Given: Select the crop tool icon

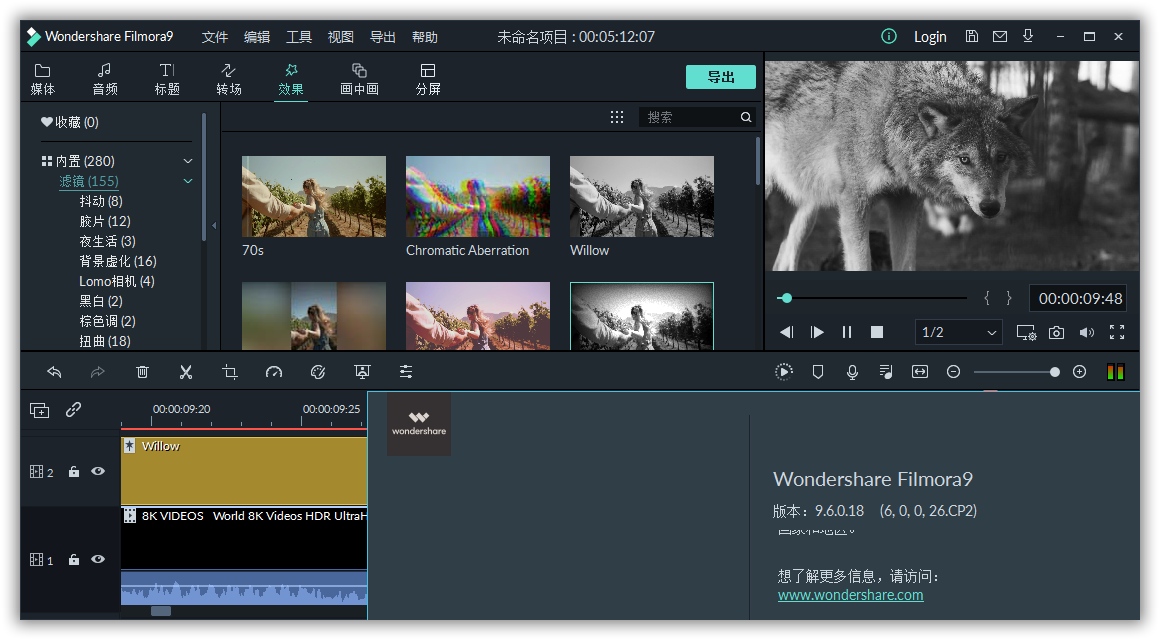Looking at the screenshot, I should [x=230, y=372].
